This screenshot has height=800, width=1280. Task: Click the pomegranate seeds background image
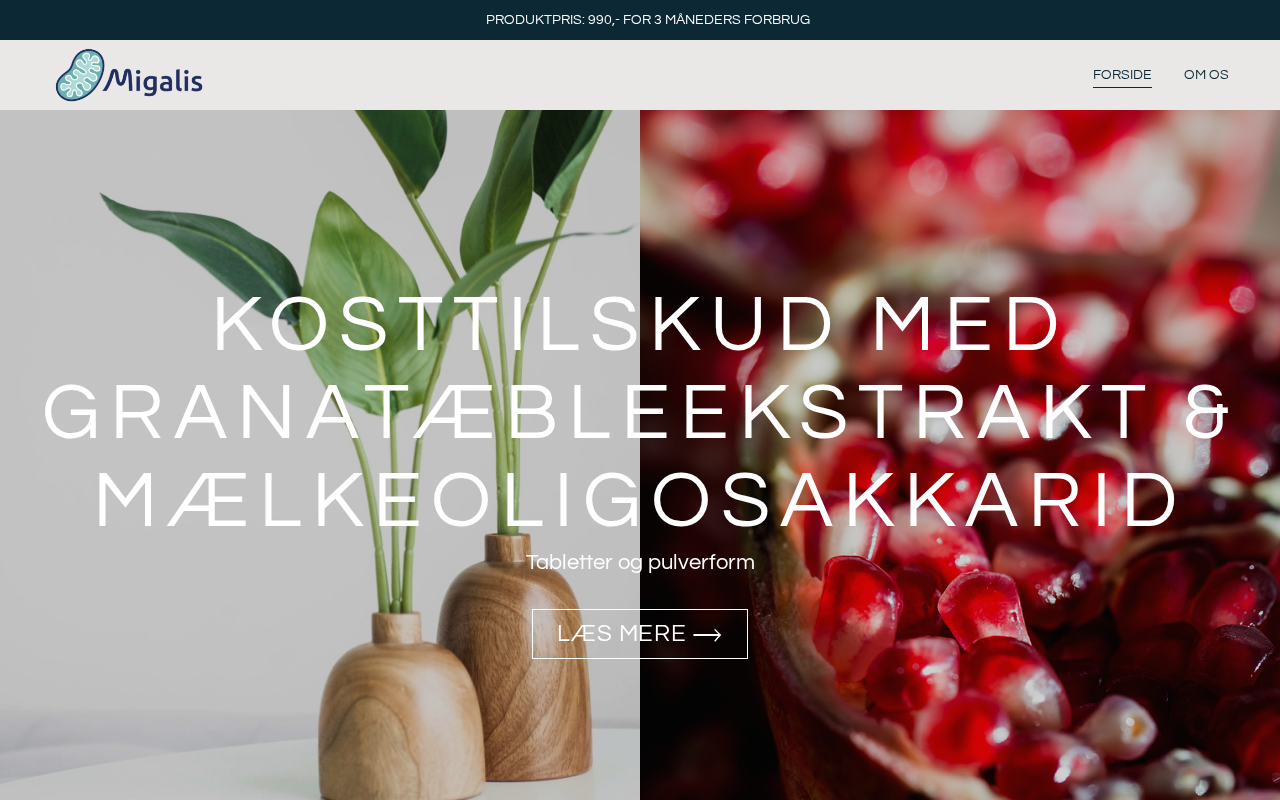[960, 455]
